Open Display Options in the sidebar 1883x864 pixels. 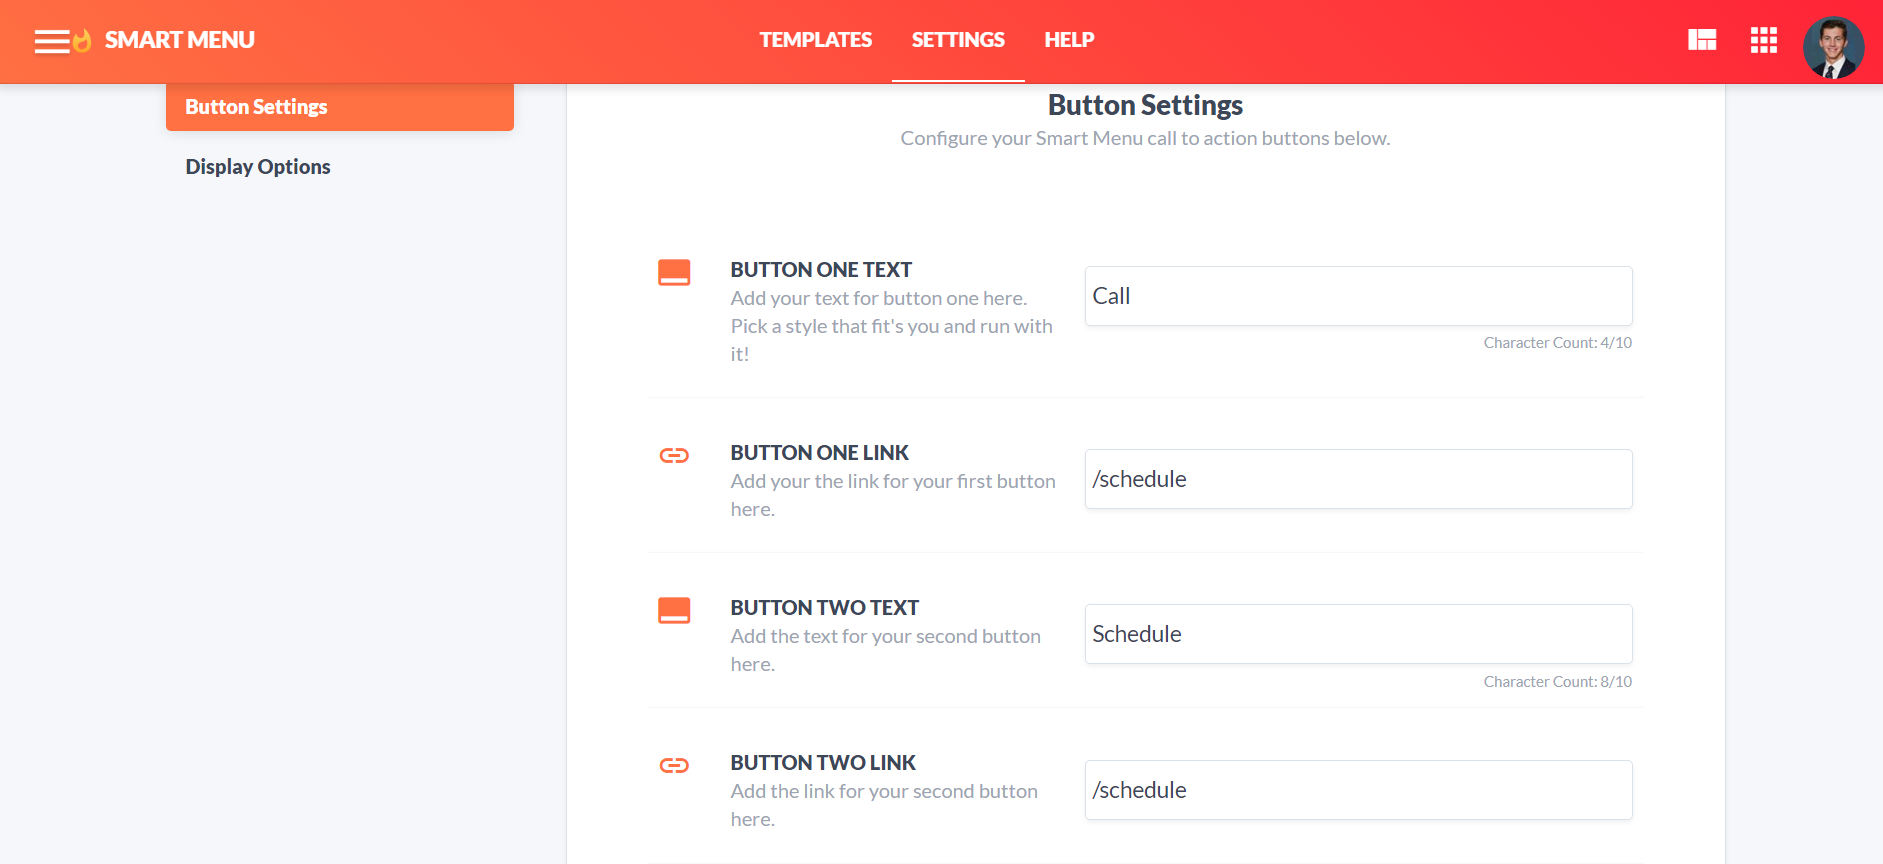click(258, 167)
